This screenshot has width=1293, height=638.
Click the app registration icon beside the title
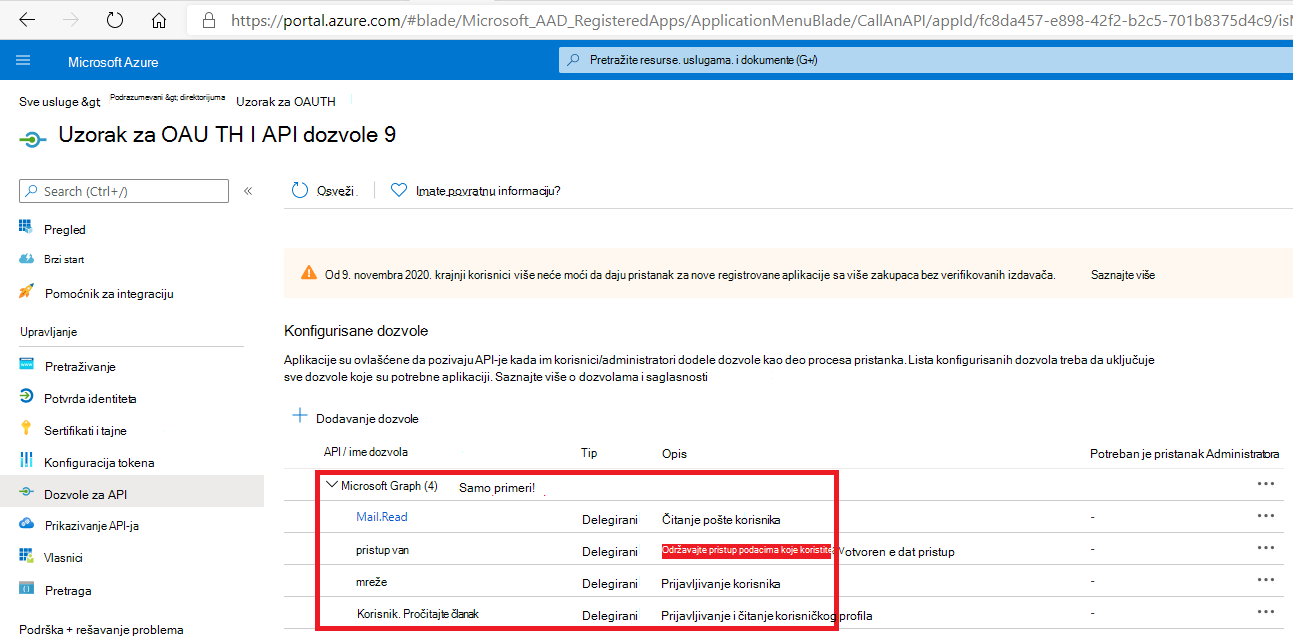(x=33, y=138)
